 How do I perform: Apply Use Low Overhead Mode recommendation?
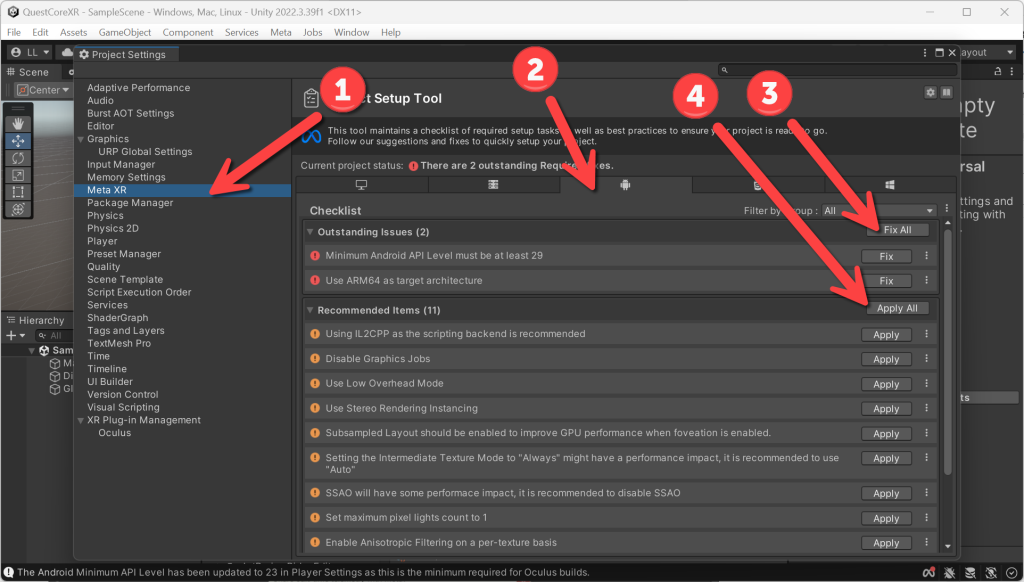(x=886, y=384)
